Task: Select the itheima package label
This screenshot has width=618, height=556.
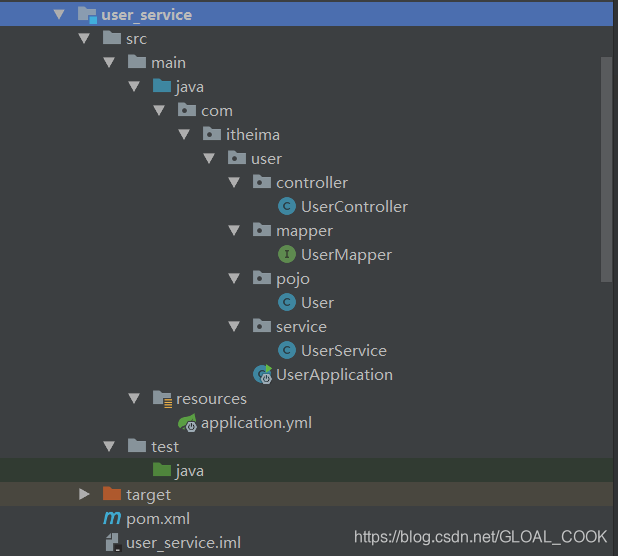Action: 253,135
